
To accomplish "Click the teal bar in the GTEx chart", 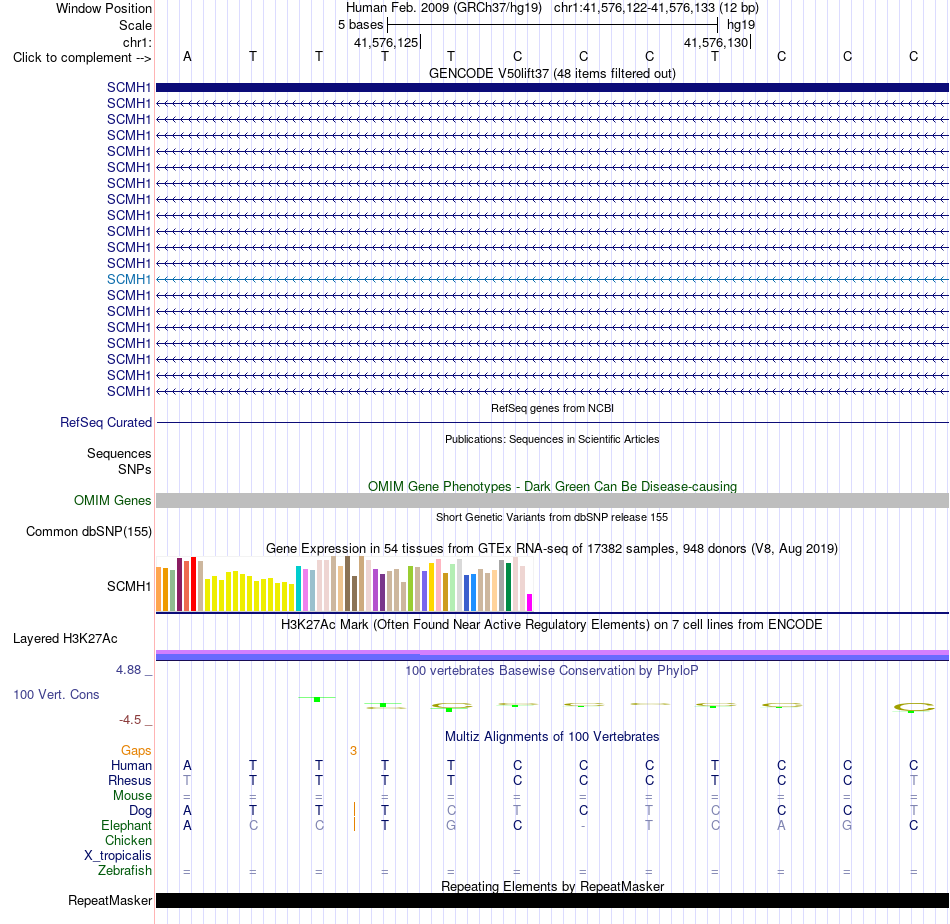I will pos(298,588).
